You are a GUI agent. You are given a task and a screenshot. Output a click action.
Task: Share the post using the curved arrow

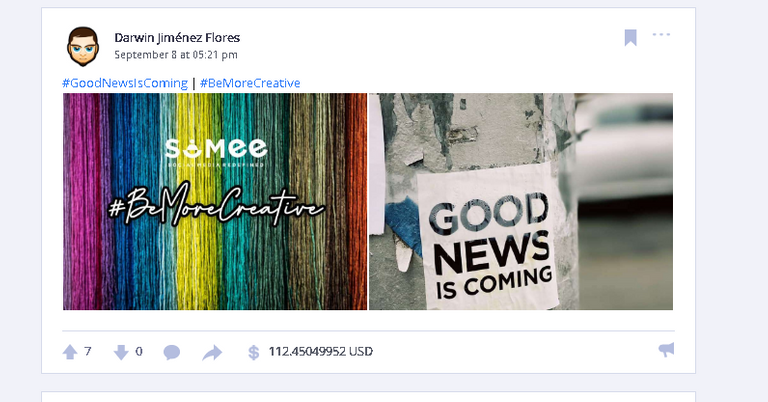[x=212, y=353]
